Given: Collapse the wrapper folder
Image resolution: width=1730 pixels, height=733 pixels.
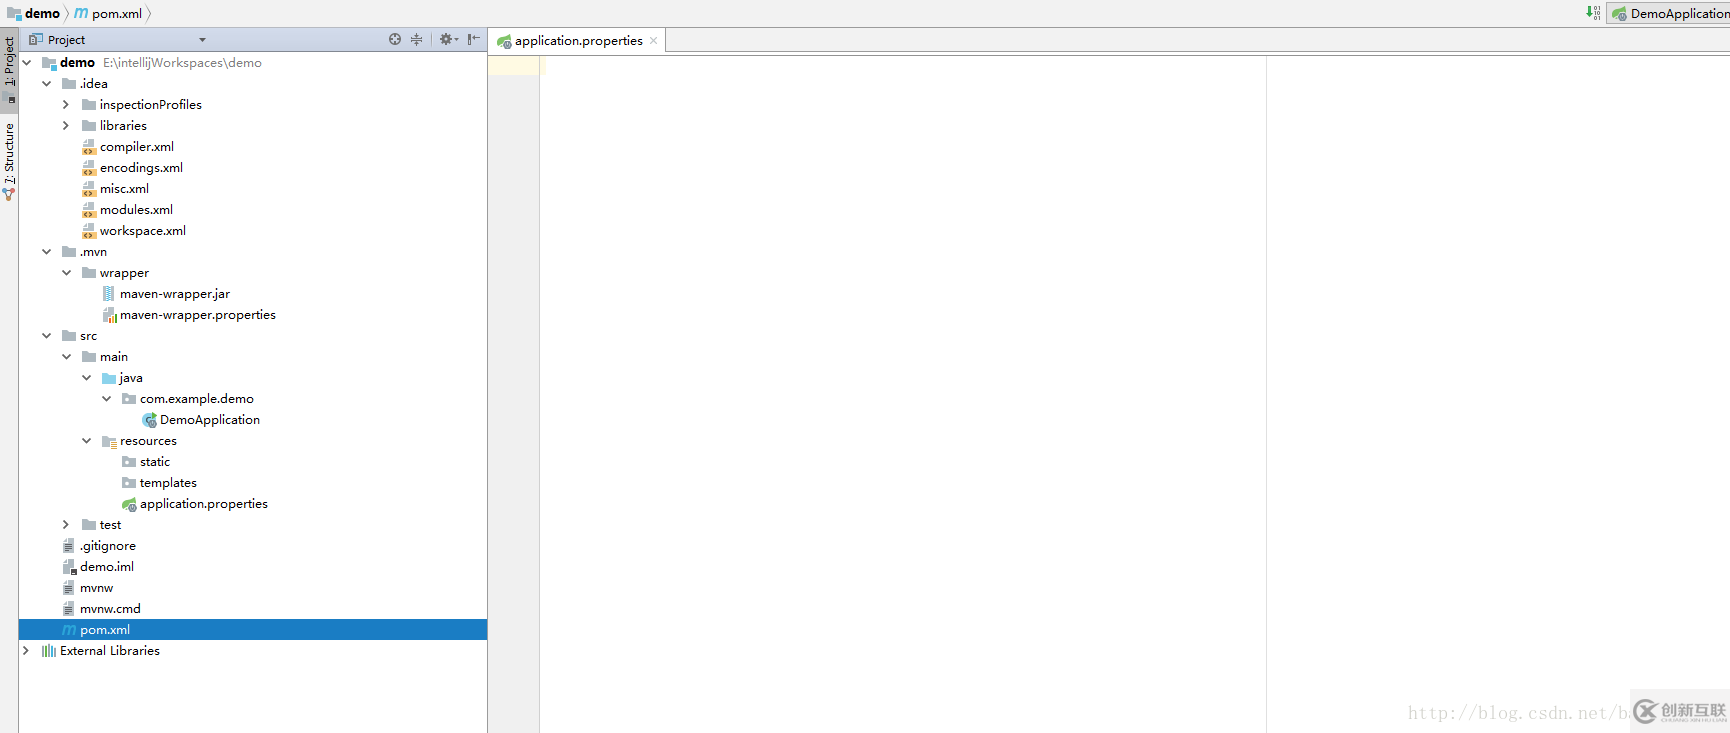Looking at the screenshot, I should 67,272.
